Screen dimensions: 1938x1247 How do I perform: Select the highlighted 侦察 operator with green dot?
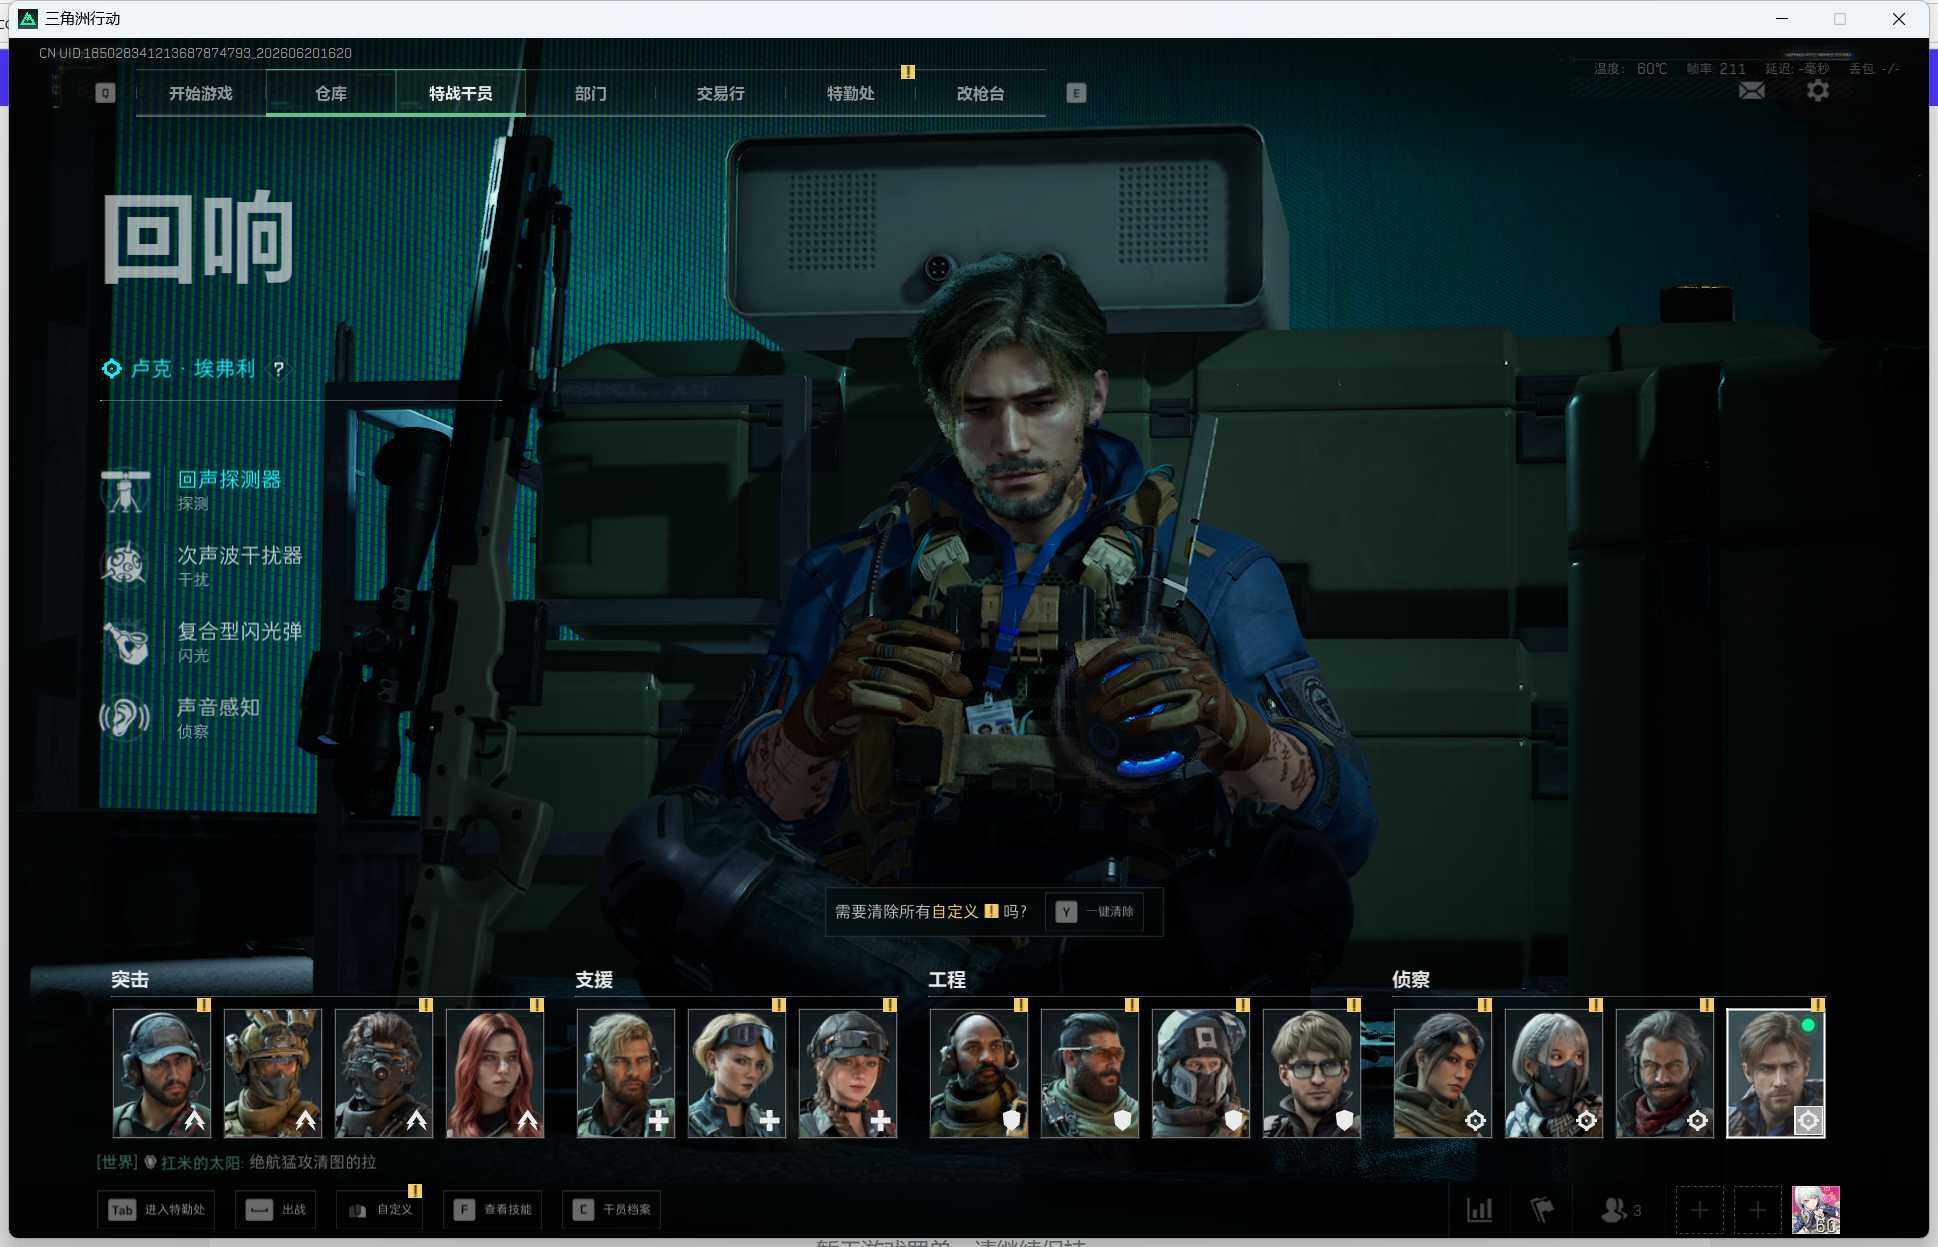[1776, 1073]
